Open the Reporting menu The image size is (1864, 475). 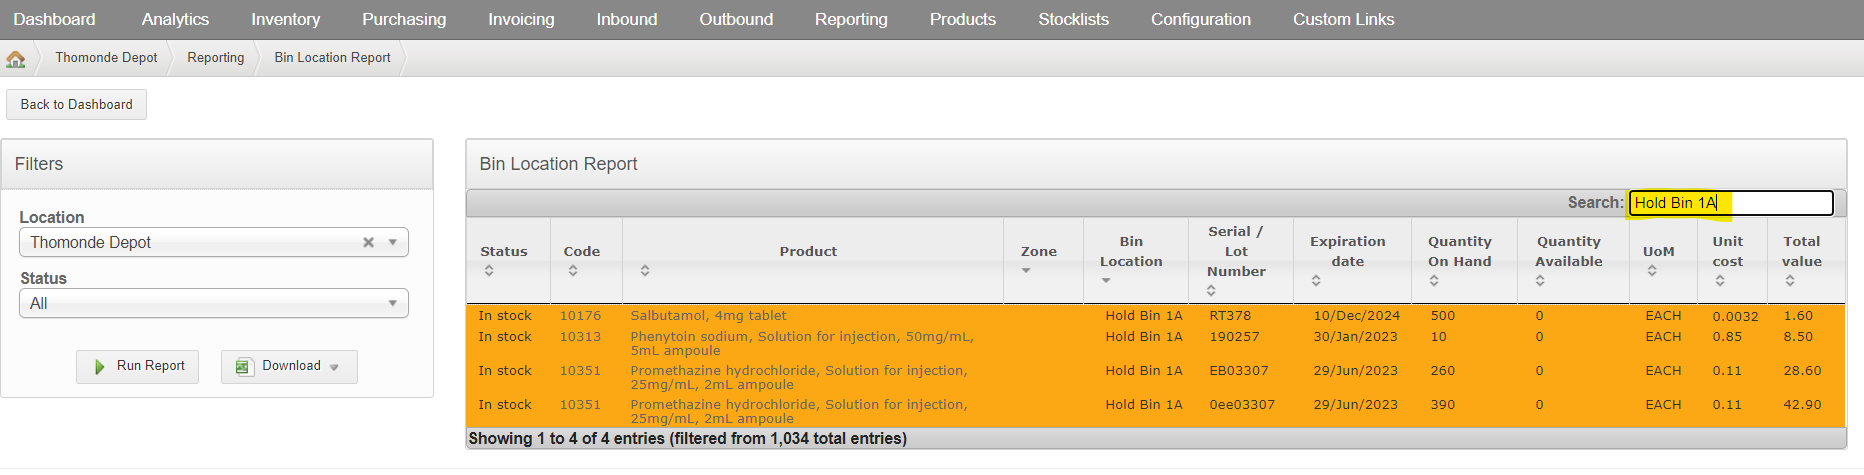click(851, 19)
